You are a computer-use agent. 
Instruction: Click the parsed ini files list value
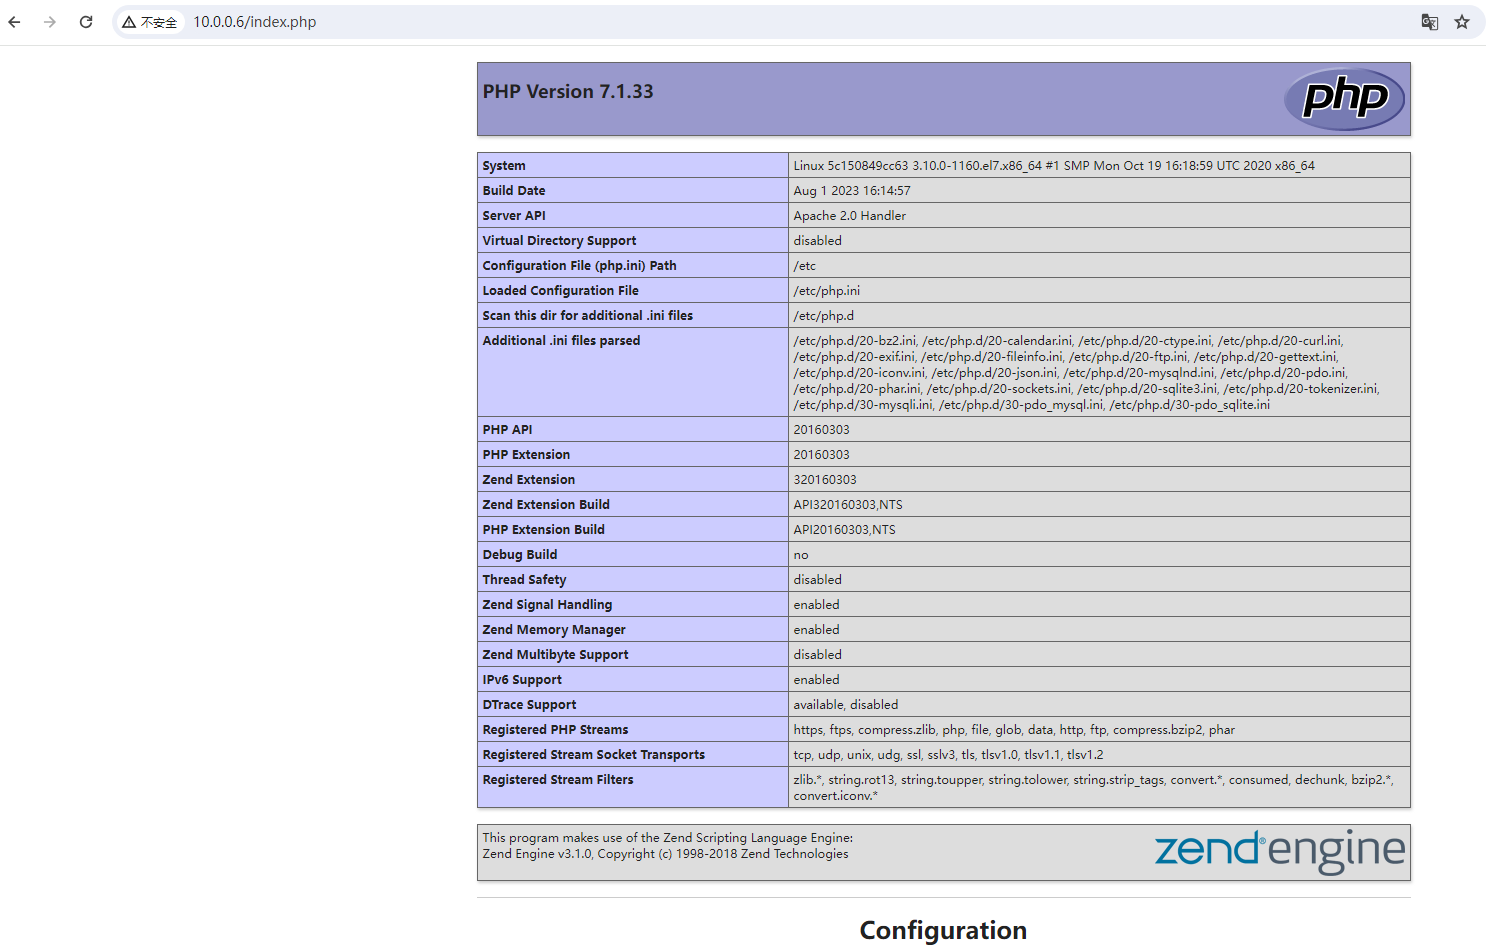click(x=1087, y=373)
